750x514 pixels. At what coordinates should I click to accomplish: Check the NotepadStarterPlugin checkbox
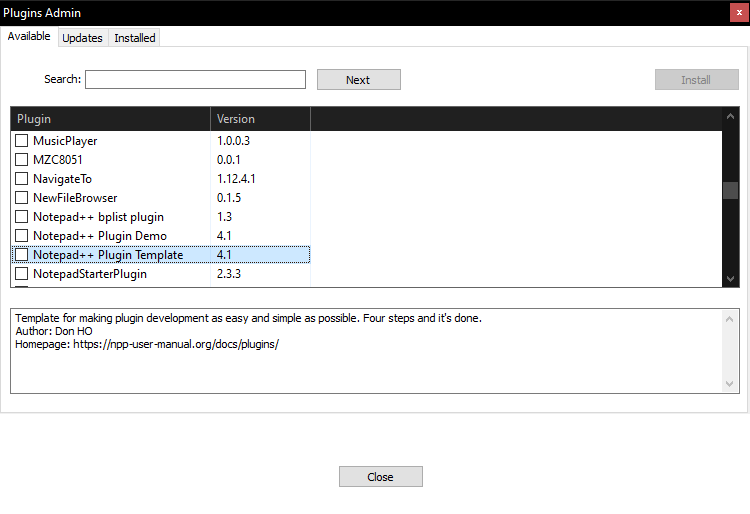pos(22,273)
